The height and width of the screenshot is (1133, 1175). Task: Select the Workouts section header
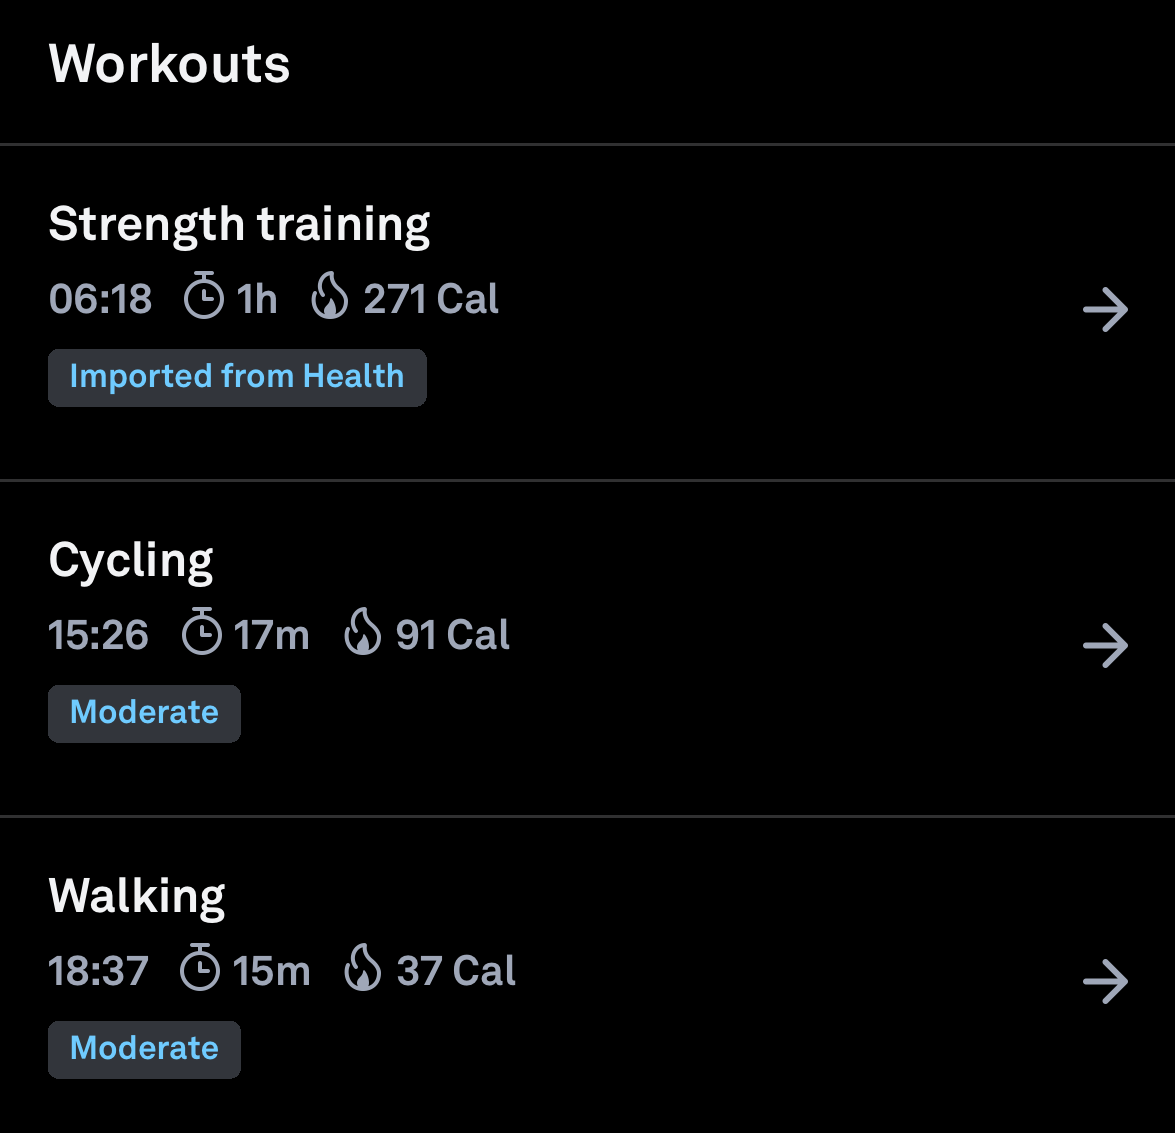coord(169,63)
